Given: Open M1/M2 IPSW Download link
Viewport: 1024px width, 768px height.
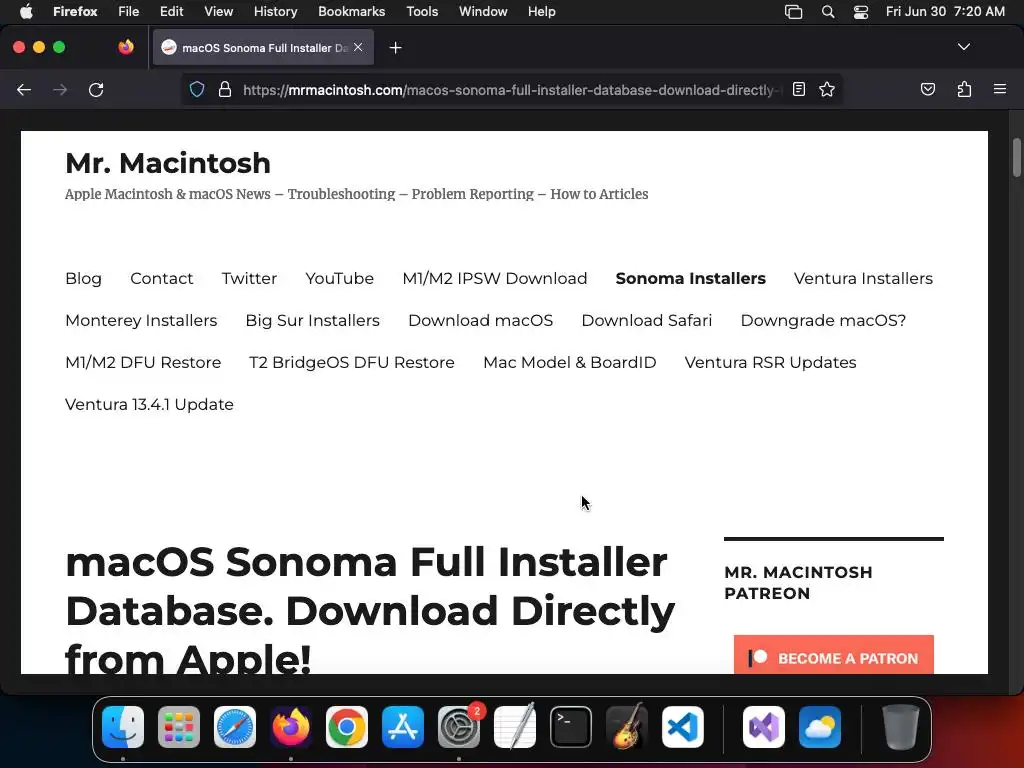Looking at the screenshot, I should (494, 278).
